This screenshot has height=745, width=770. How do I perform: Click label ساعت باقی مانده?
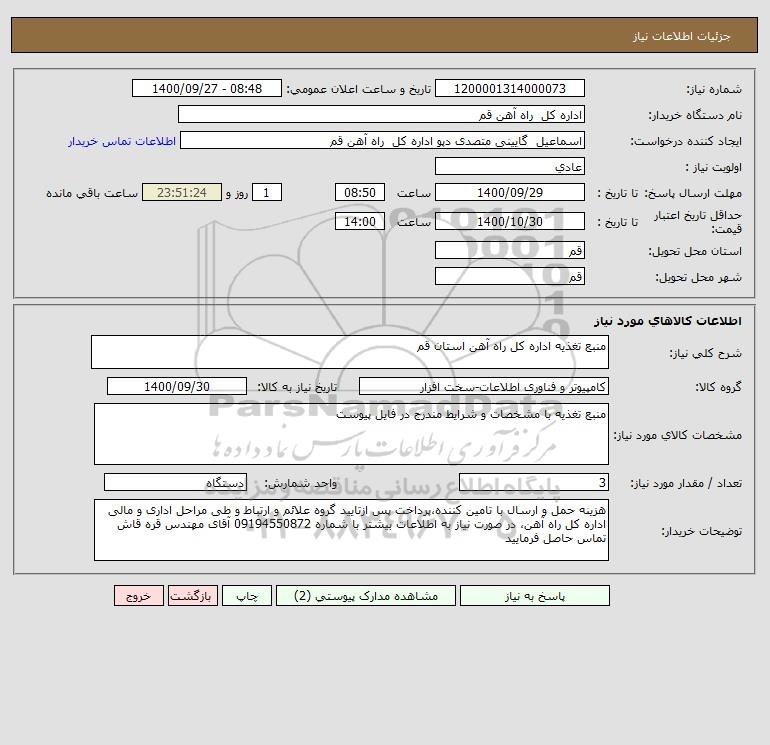click(x=92, y=193)
